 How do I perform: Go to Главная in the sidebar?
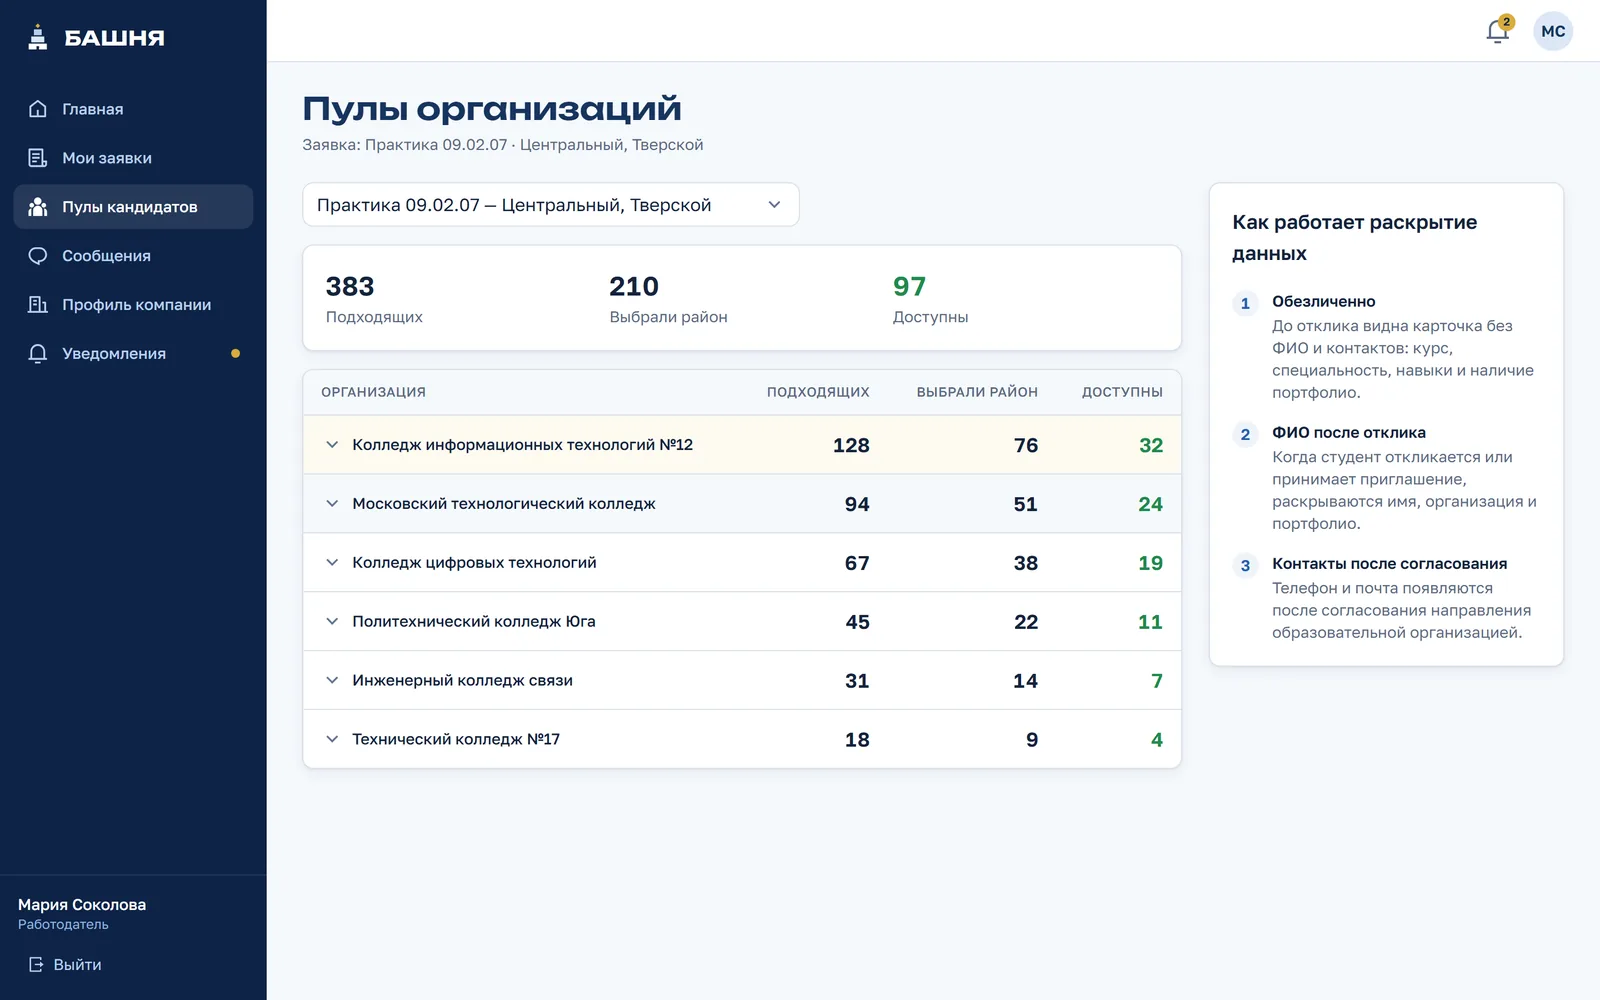(133, 109)
